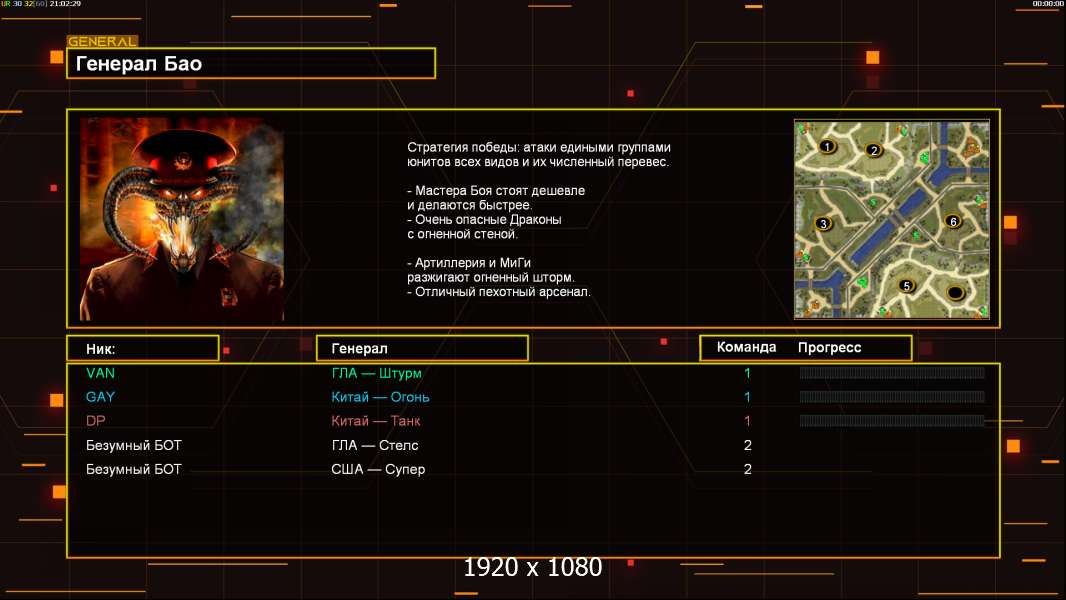This screenshot has height=600, width=1066.
Task: Click the 'Прогресс' column header
Action: tap(829, 347)
